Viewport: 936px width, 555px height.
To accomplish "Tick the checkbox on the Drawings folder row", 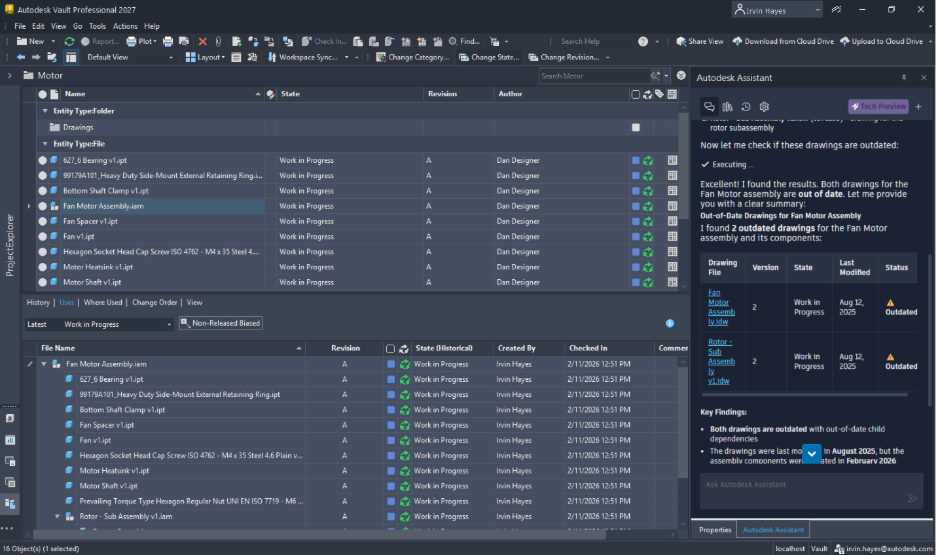I will (x=636, y=128).
